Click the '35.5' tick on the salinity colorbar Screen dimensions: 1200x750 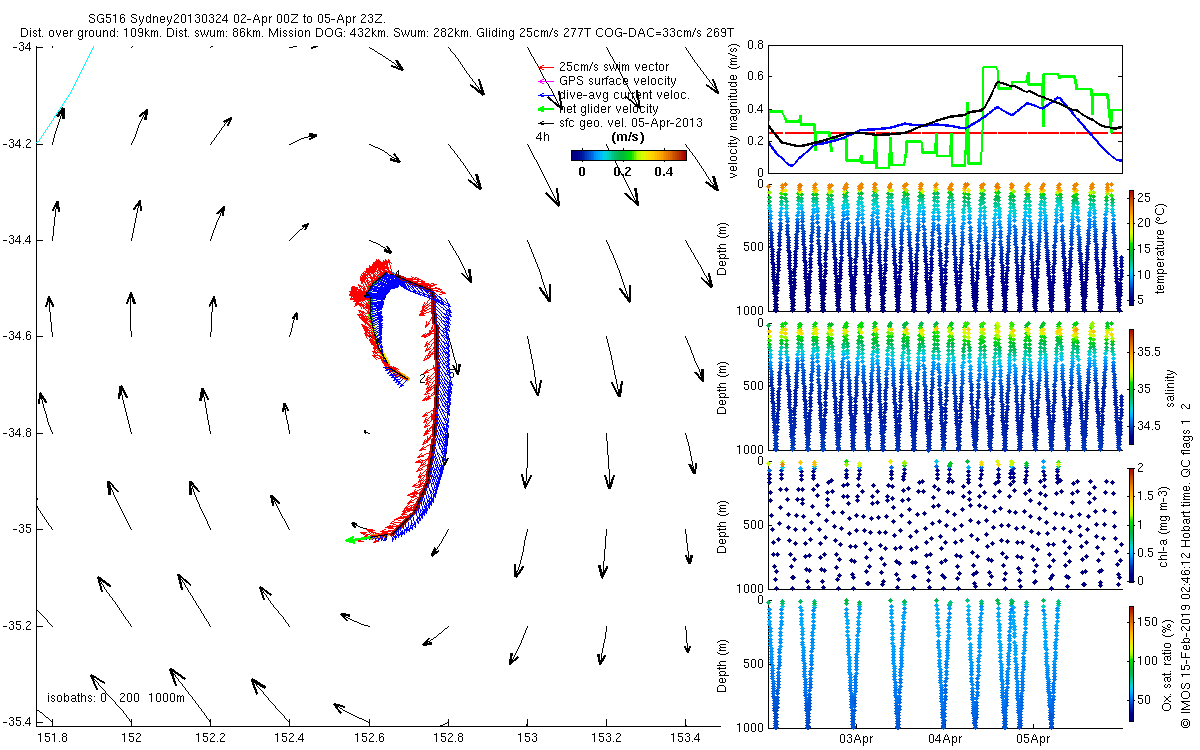[x=1149, y=352]
